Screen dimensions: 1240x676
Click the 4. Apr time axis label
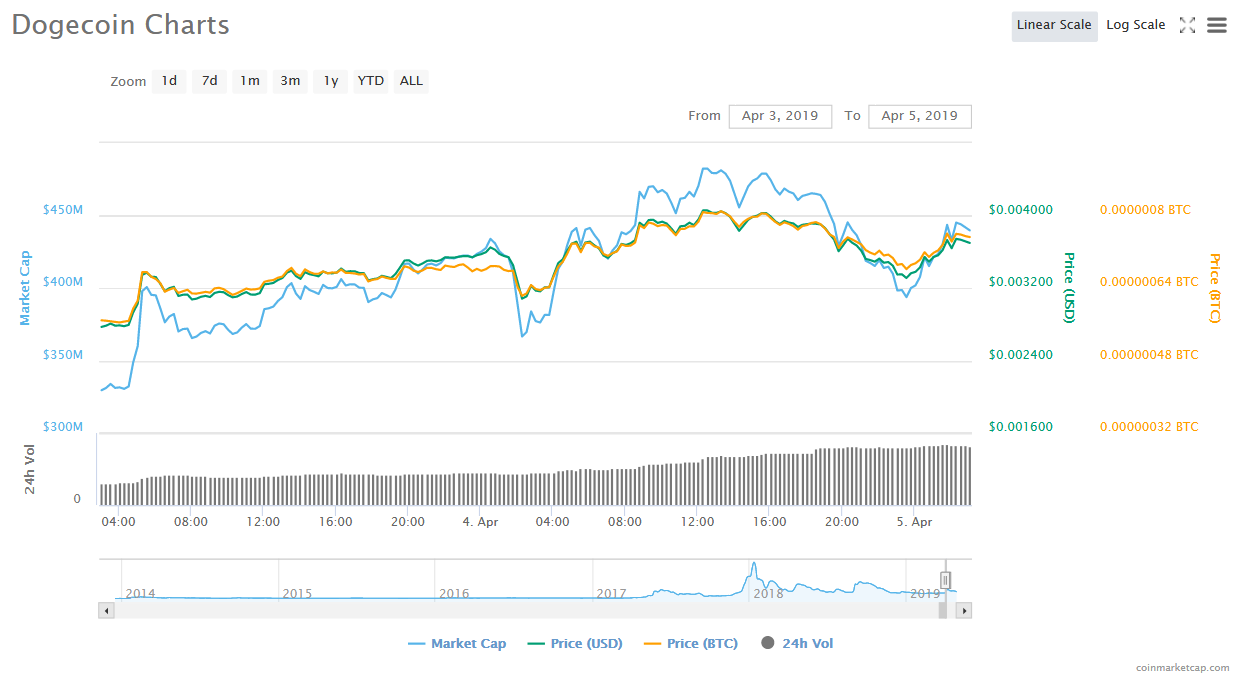pyautogui.click(x=481, y=522)
